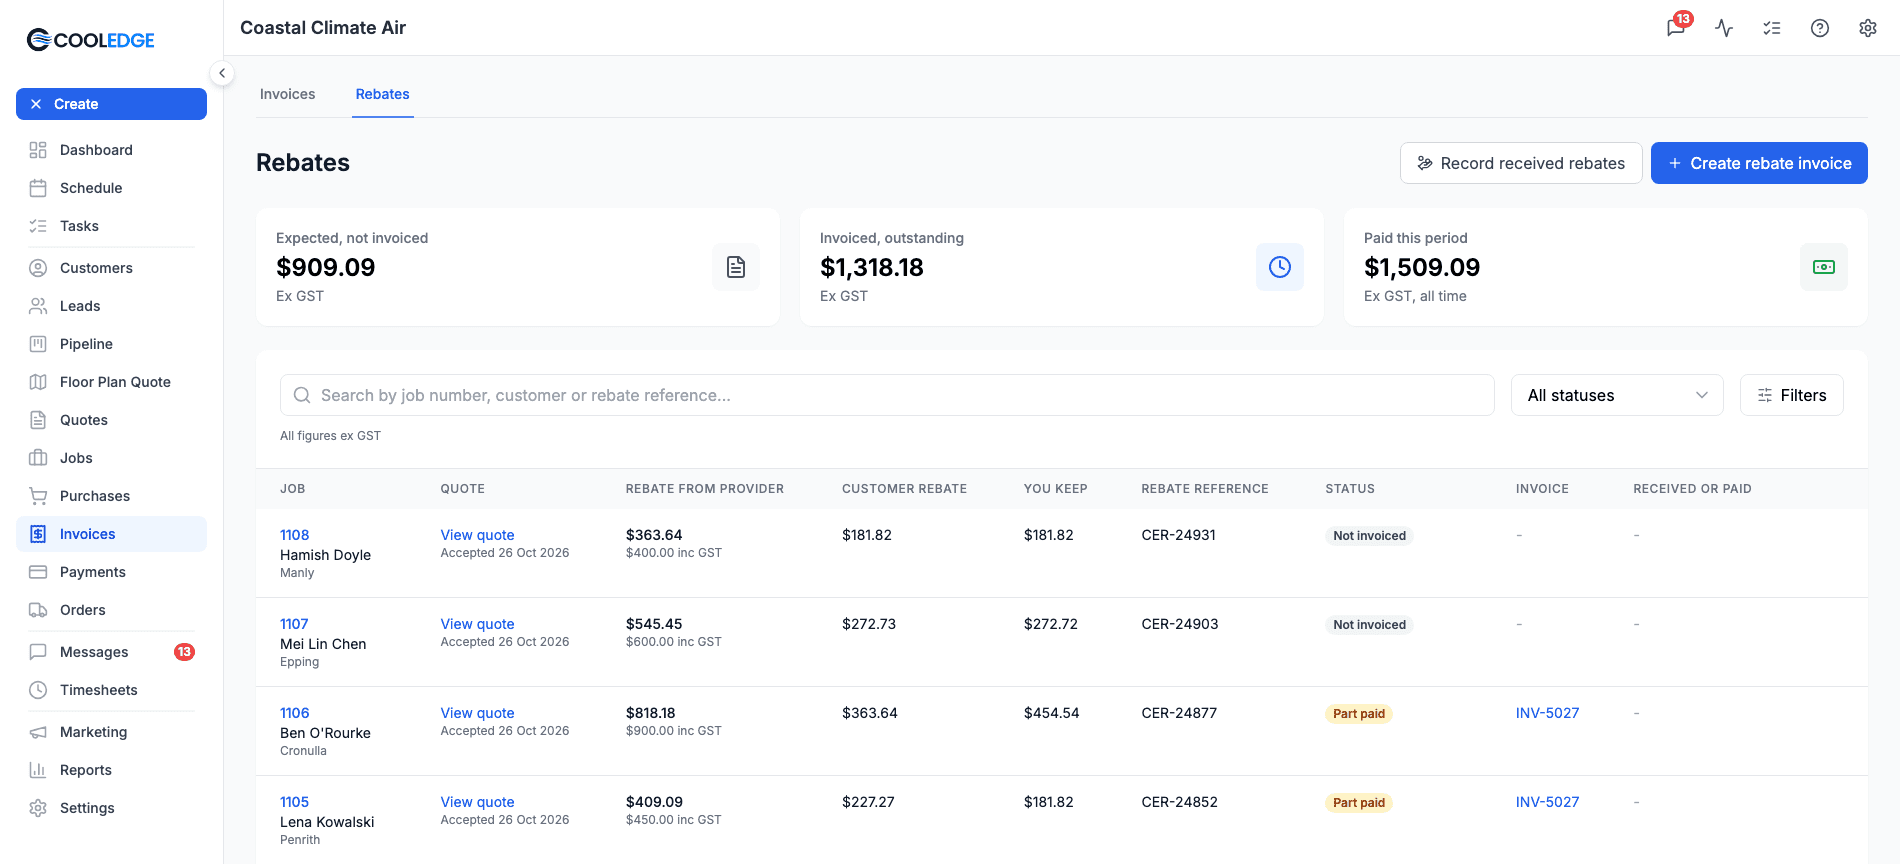Focus the rebate search field
The height and width of the screenshot is (864, 1900).
point(887,395)
